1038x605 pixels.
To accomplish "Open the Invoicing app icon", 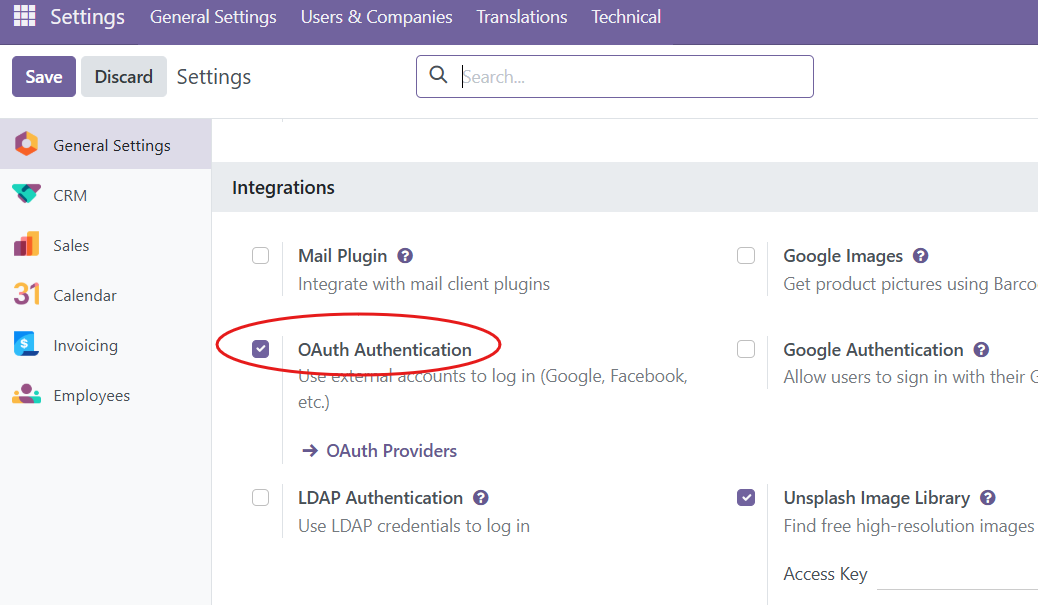I will (26, 345).
